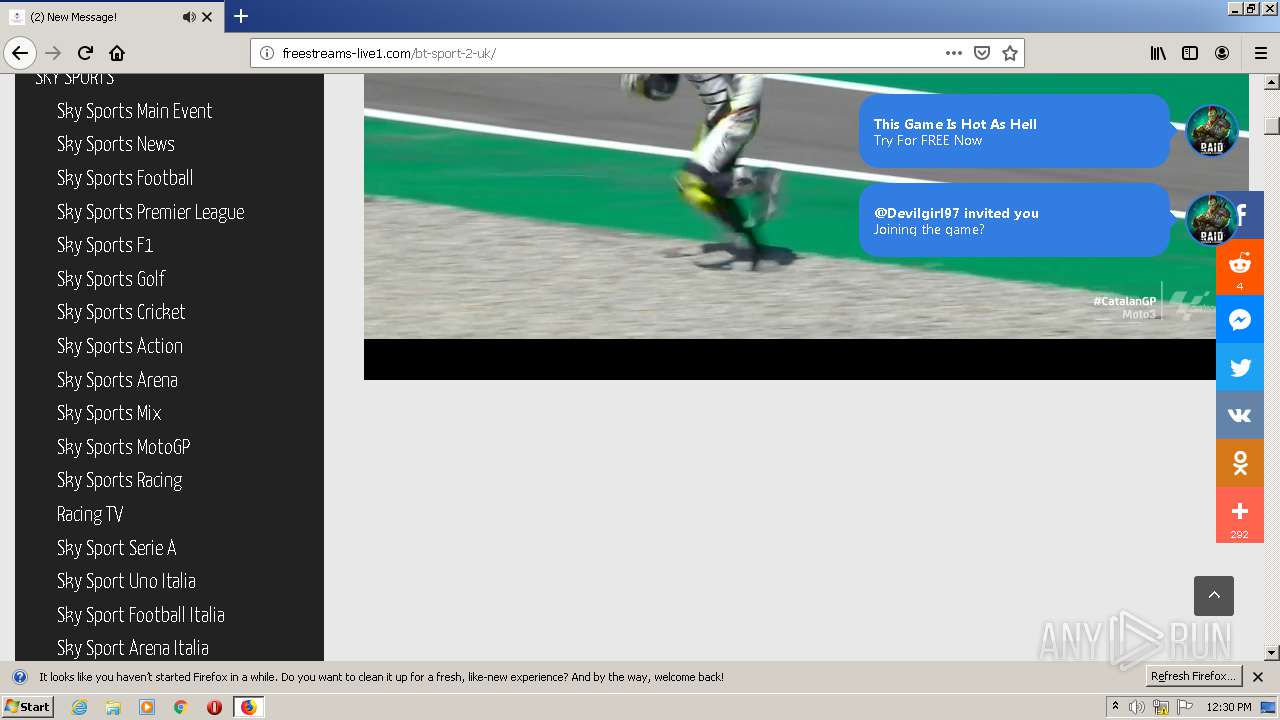Viewport: 1280px width, 720px height.
Task: Go back using browser back arrow
Action: pos(20,53)
